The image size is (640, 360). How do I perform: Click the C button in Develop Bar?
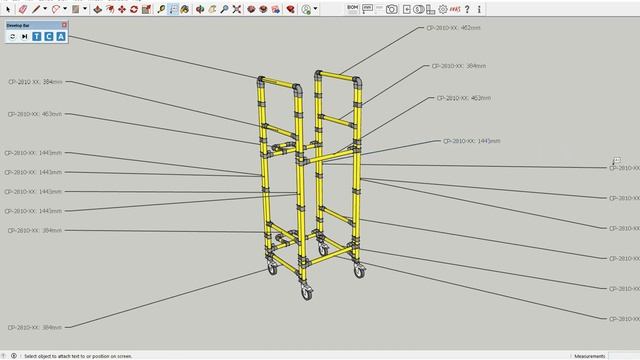tap(49, 37)
